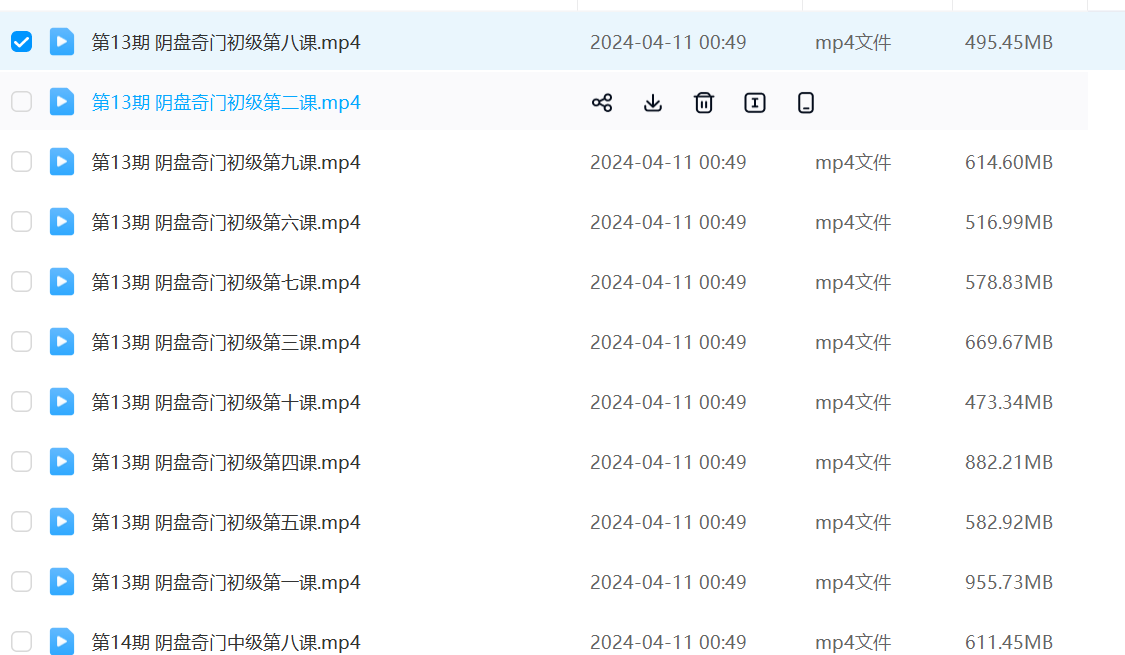The height and width of the screenshot is (655, 1125).
Task: Click rename icon in hovered row
Action: (x=755, y=103)
